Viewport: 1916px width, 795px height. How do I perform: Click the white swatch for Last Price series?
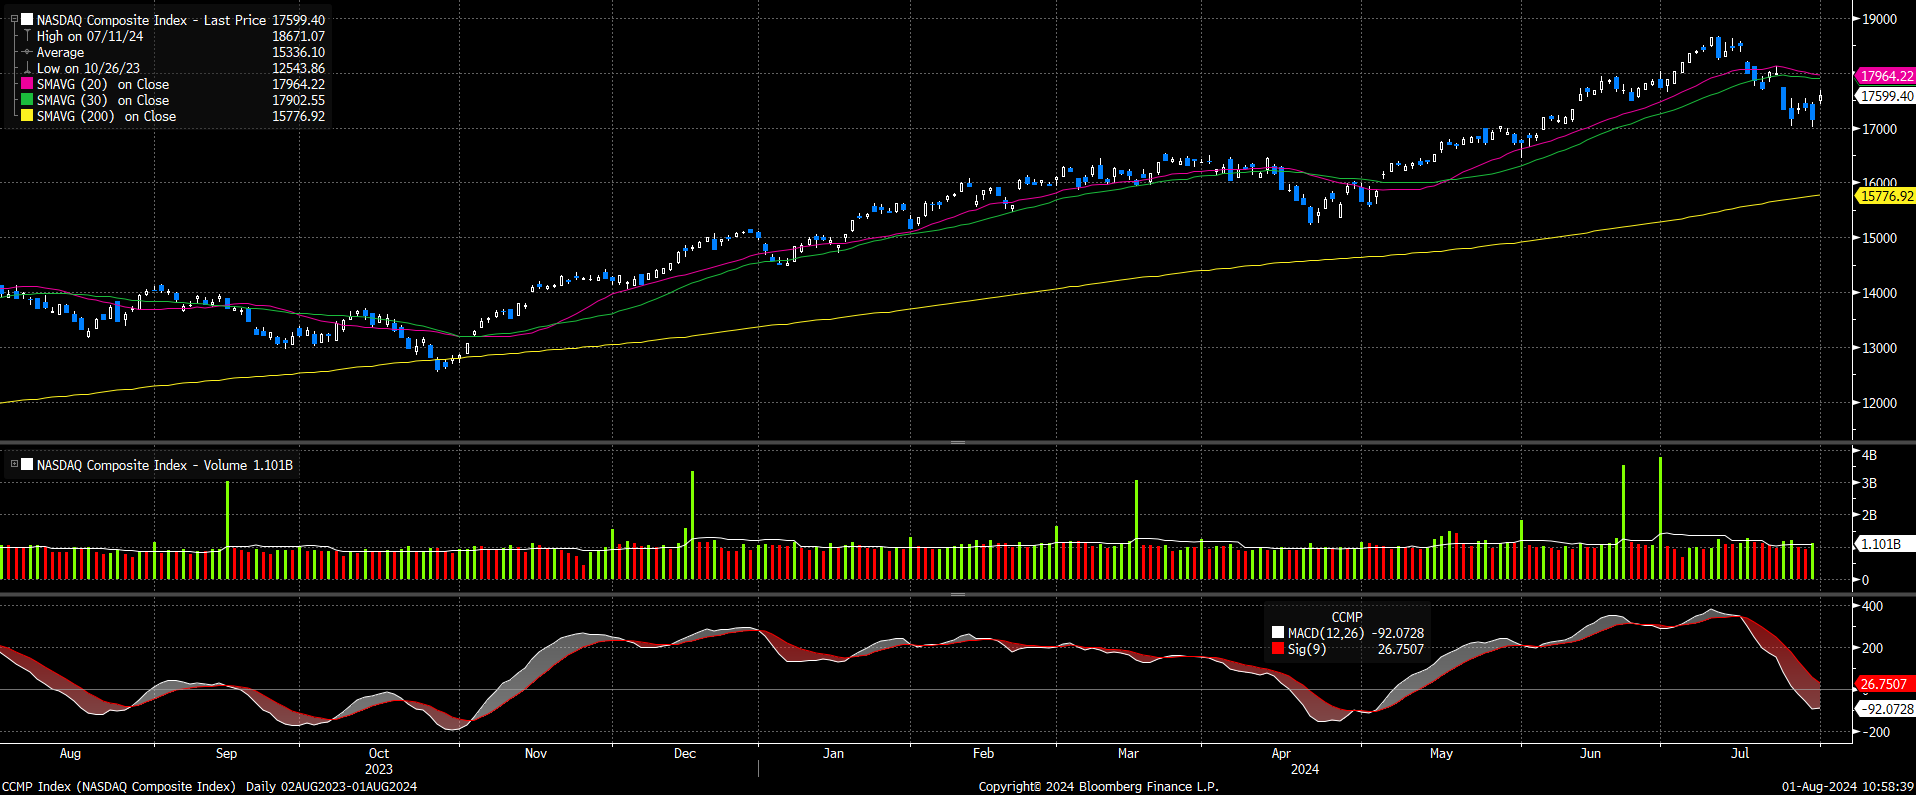click(x=28, y=20)
